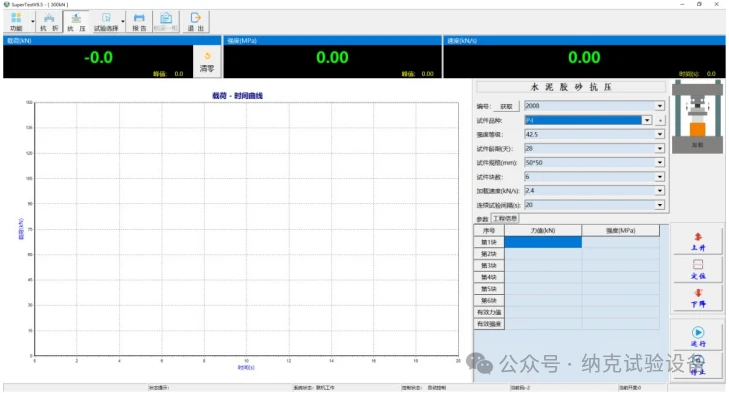Open the 试件规格 dropdown showing 50*50
The height and width of the screenshot is (393, 729).
point(660,163)
